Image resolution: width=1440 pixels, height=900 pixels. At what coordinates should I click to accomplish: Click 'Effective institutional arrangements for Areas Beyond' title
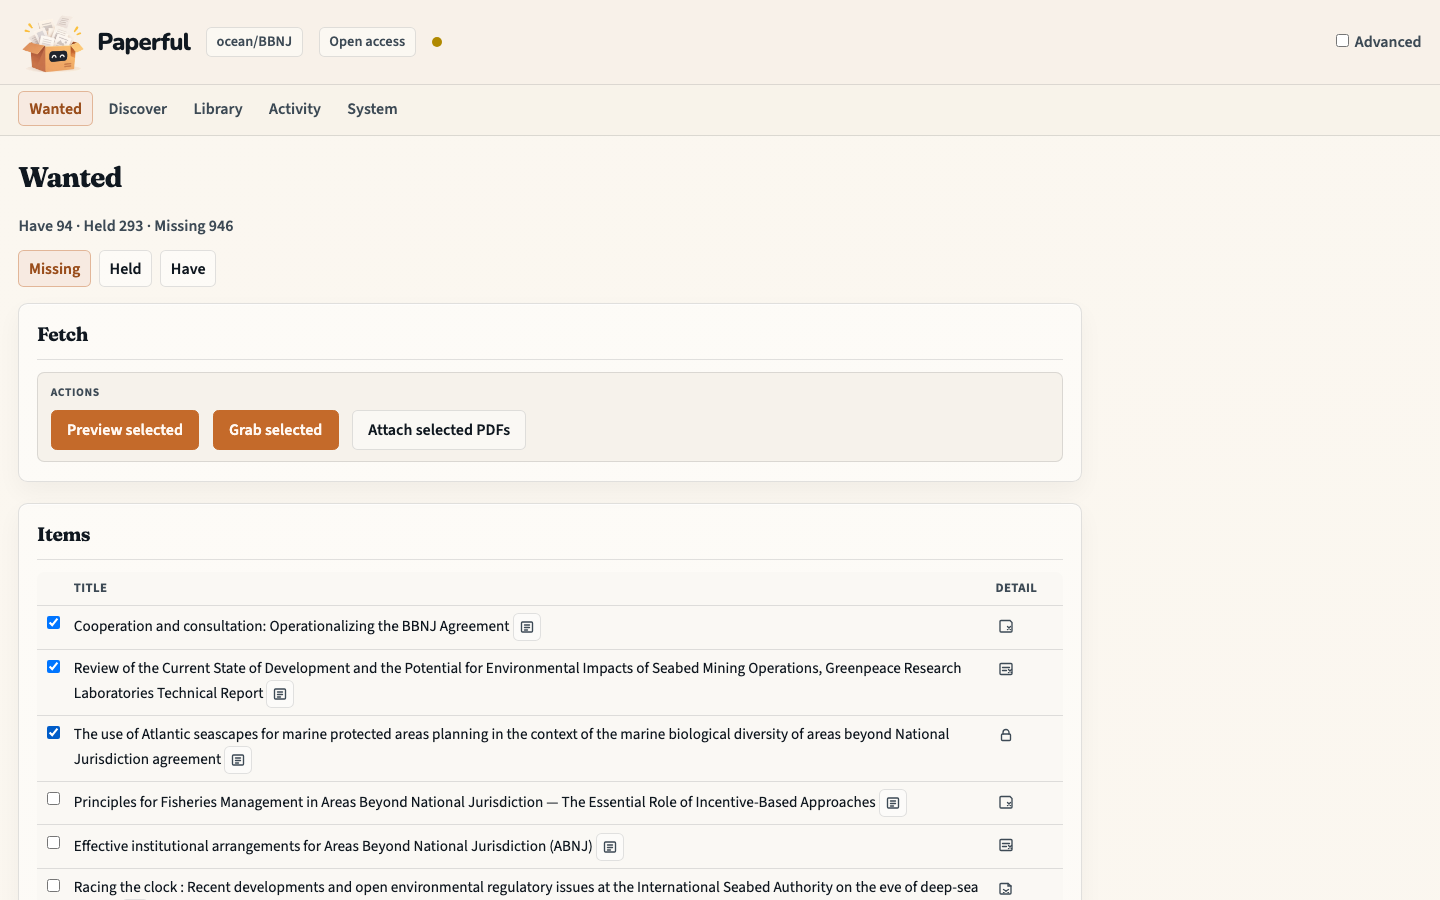[x=333, y=846]
